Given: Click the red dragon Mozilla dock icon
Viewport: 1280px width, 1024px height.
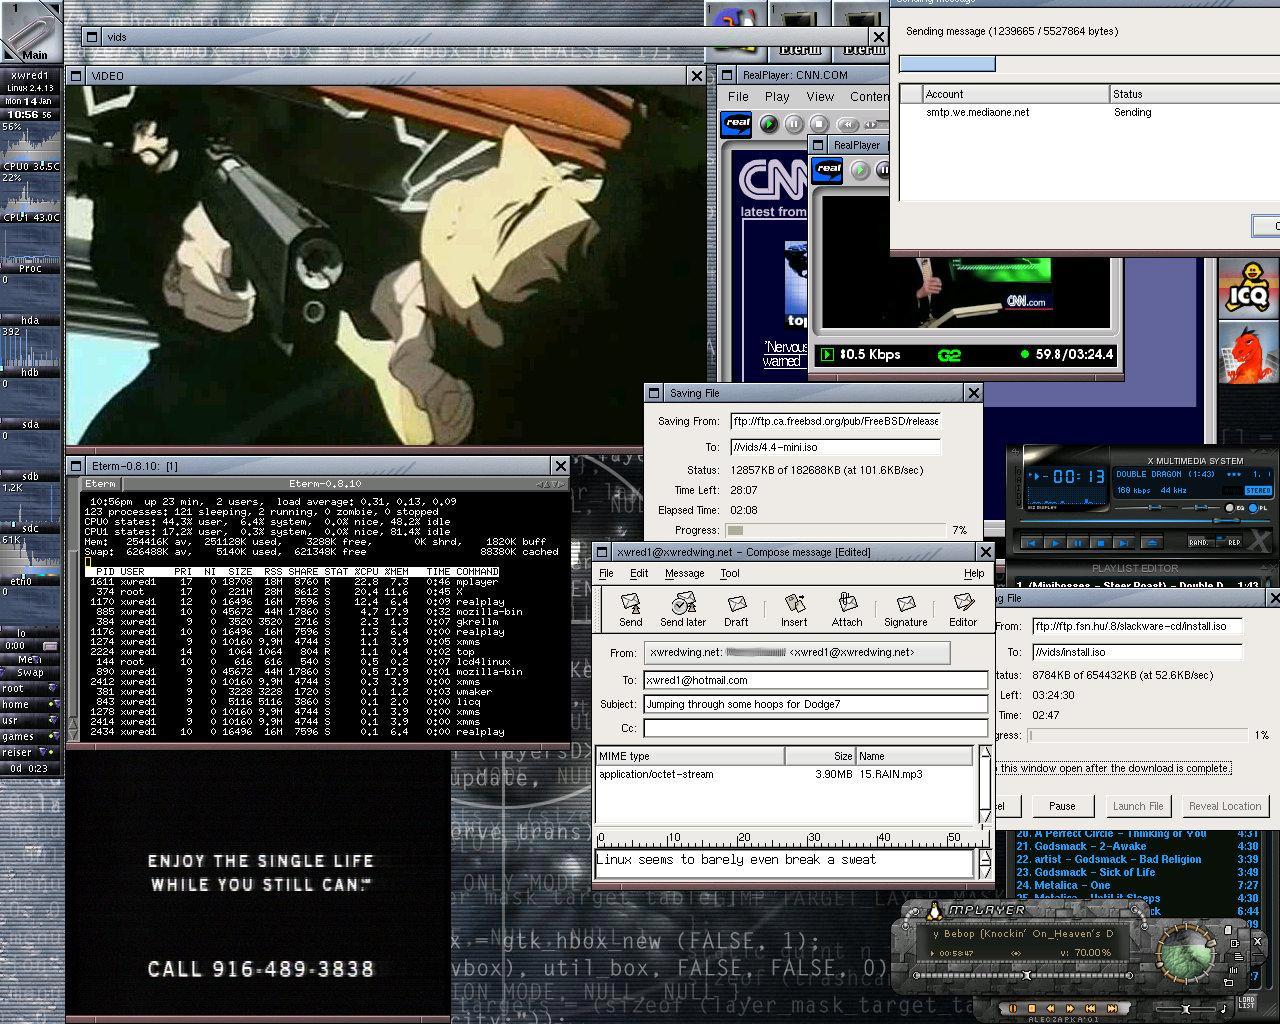Looking at the screenshot, I should (1248, 352).
